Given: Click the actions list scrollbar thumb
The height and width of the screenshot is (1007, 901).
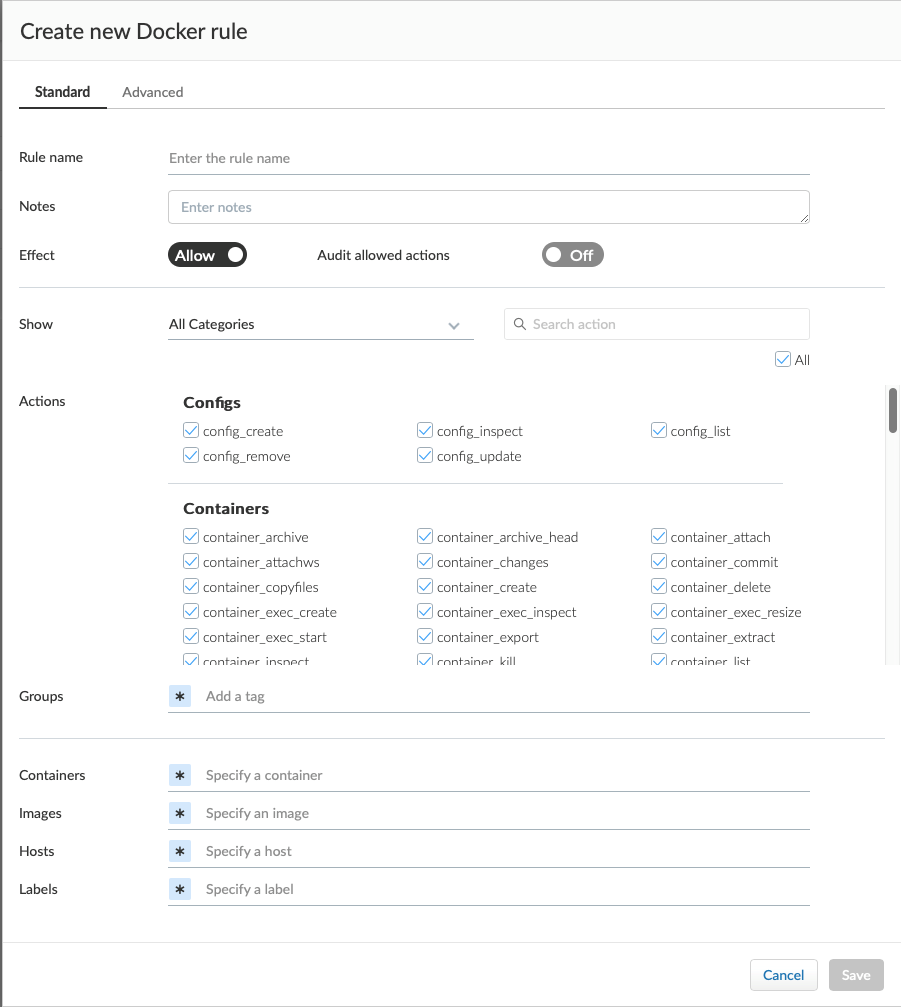Looking at the screenshot, I should coord(893,410).
